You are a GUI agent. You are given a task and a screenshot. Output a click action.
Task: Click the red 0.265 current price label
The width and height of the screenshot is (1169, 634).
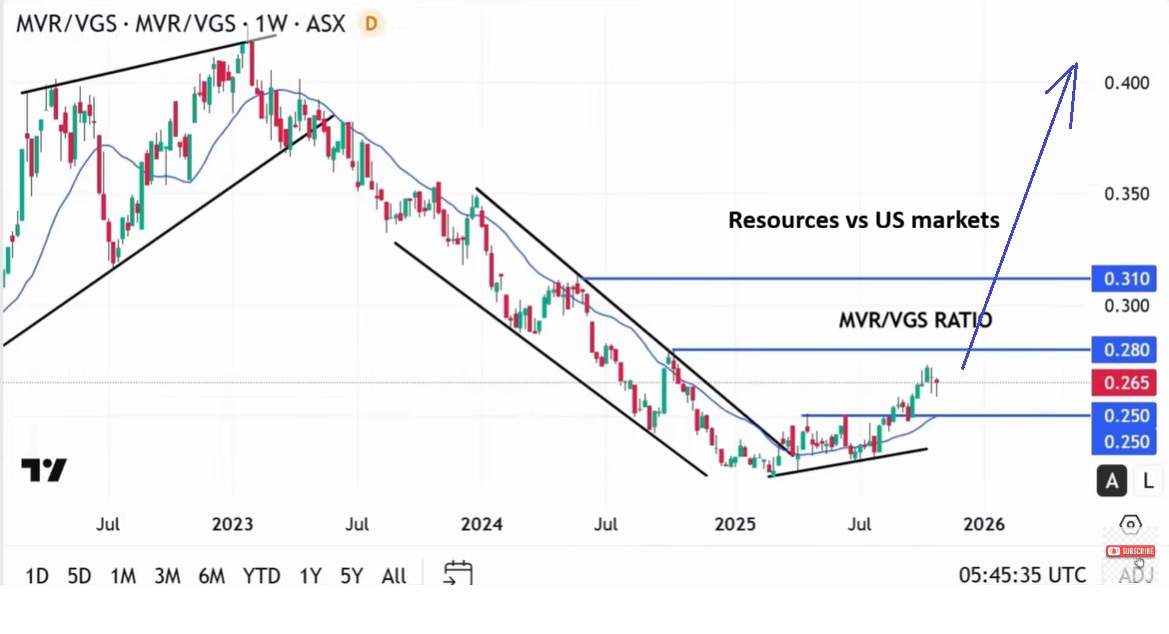point(1126,383)
